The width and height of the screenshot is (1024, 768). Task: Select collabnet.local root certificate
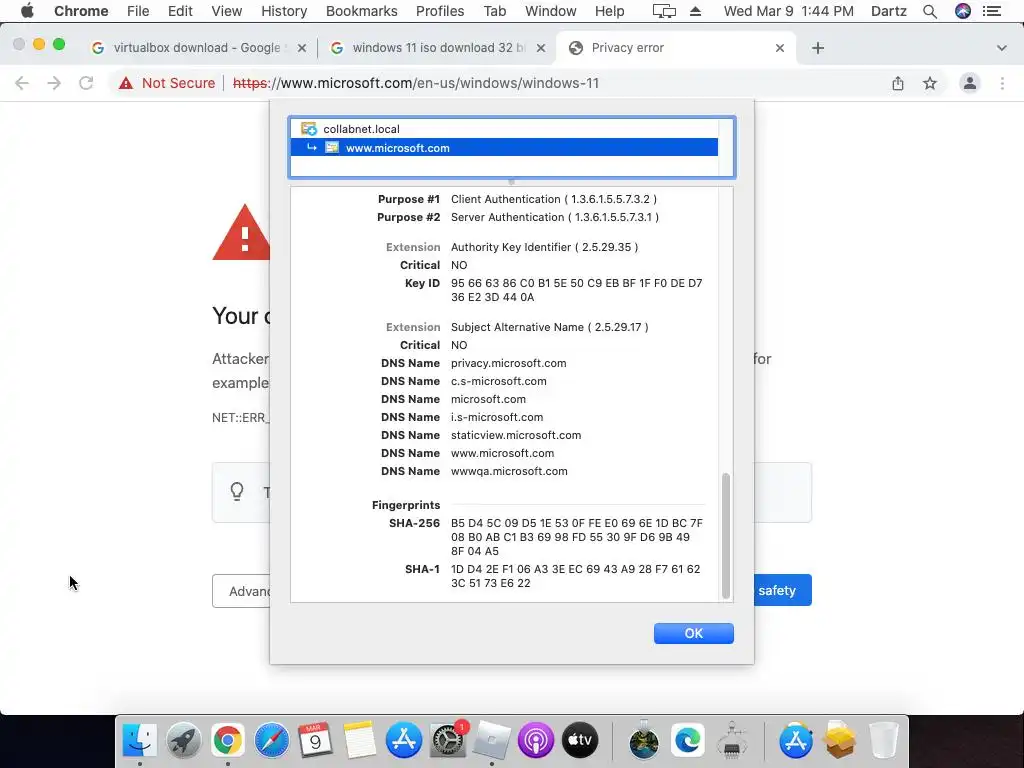[504, 129]
